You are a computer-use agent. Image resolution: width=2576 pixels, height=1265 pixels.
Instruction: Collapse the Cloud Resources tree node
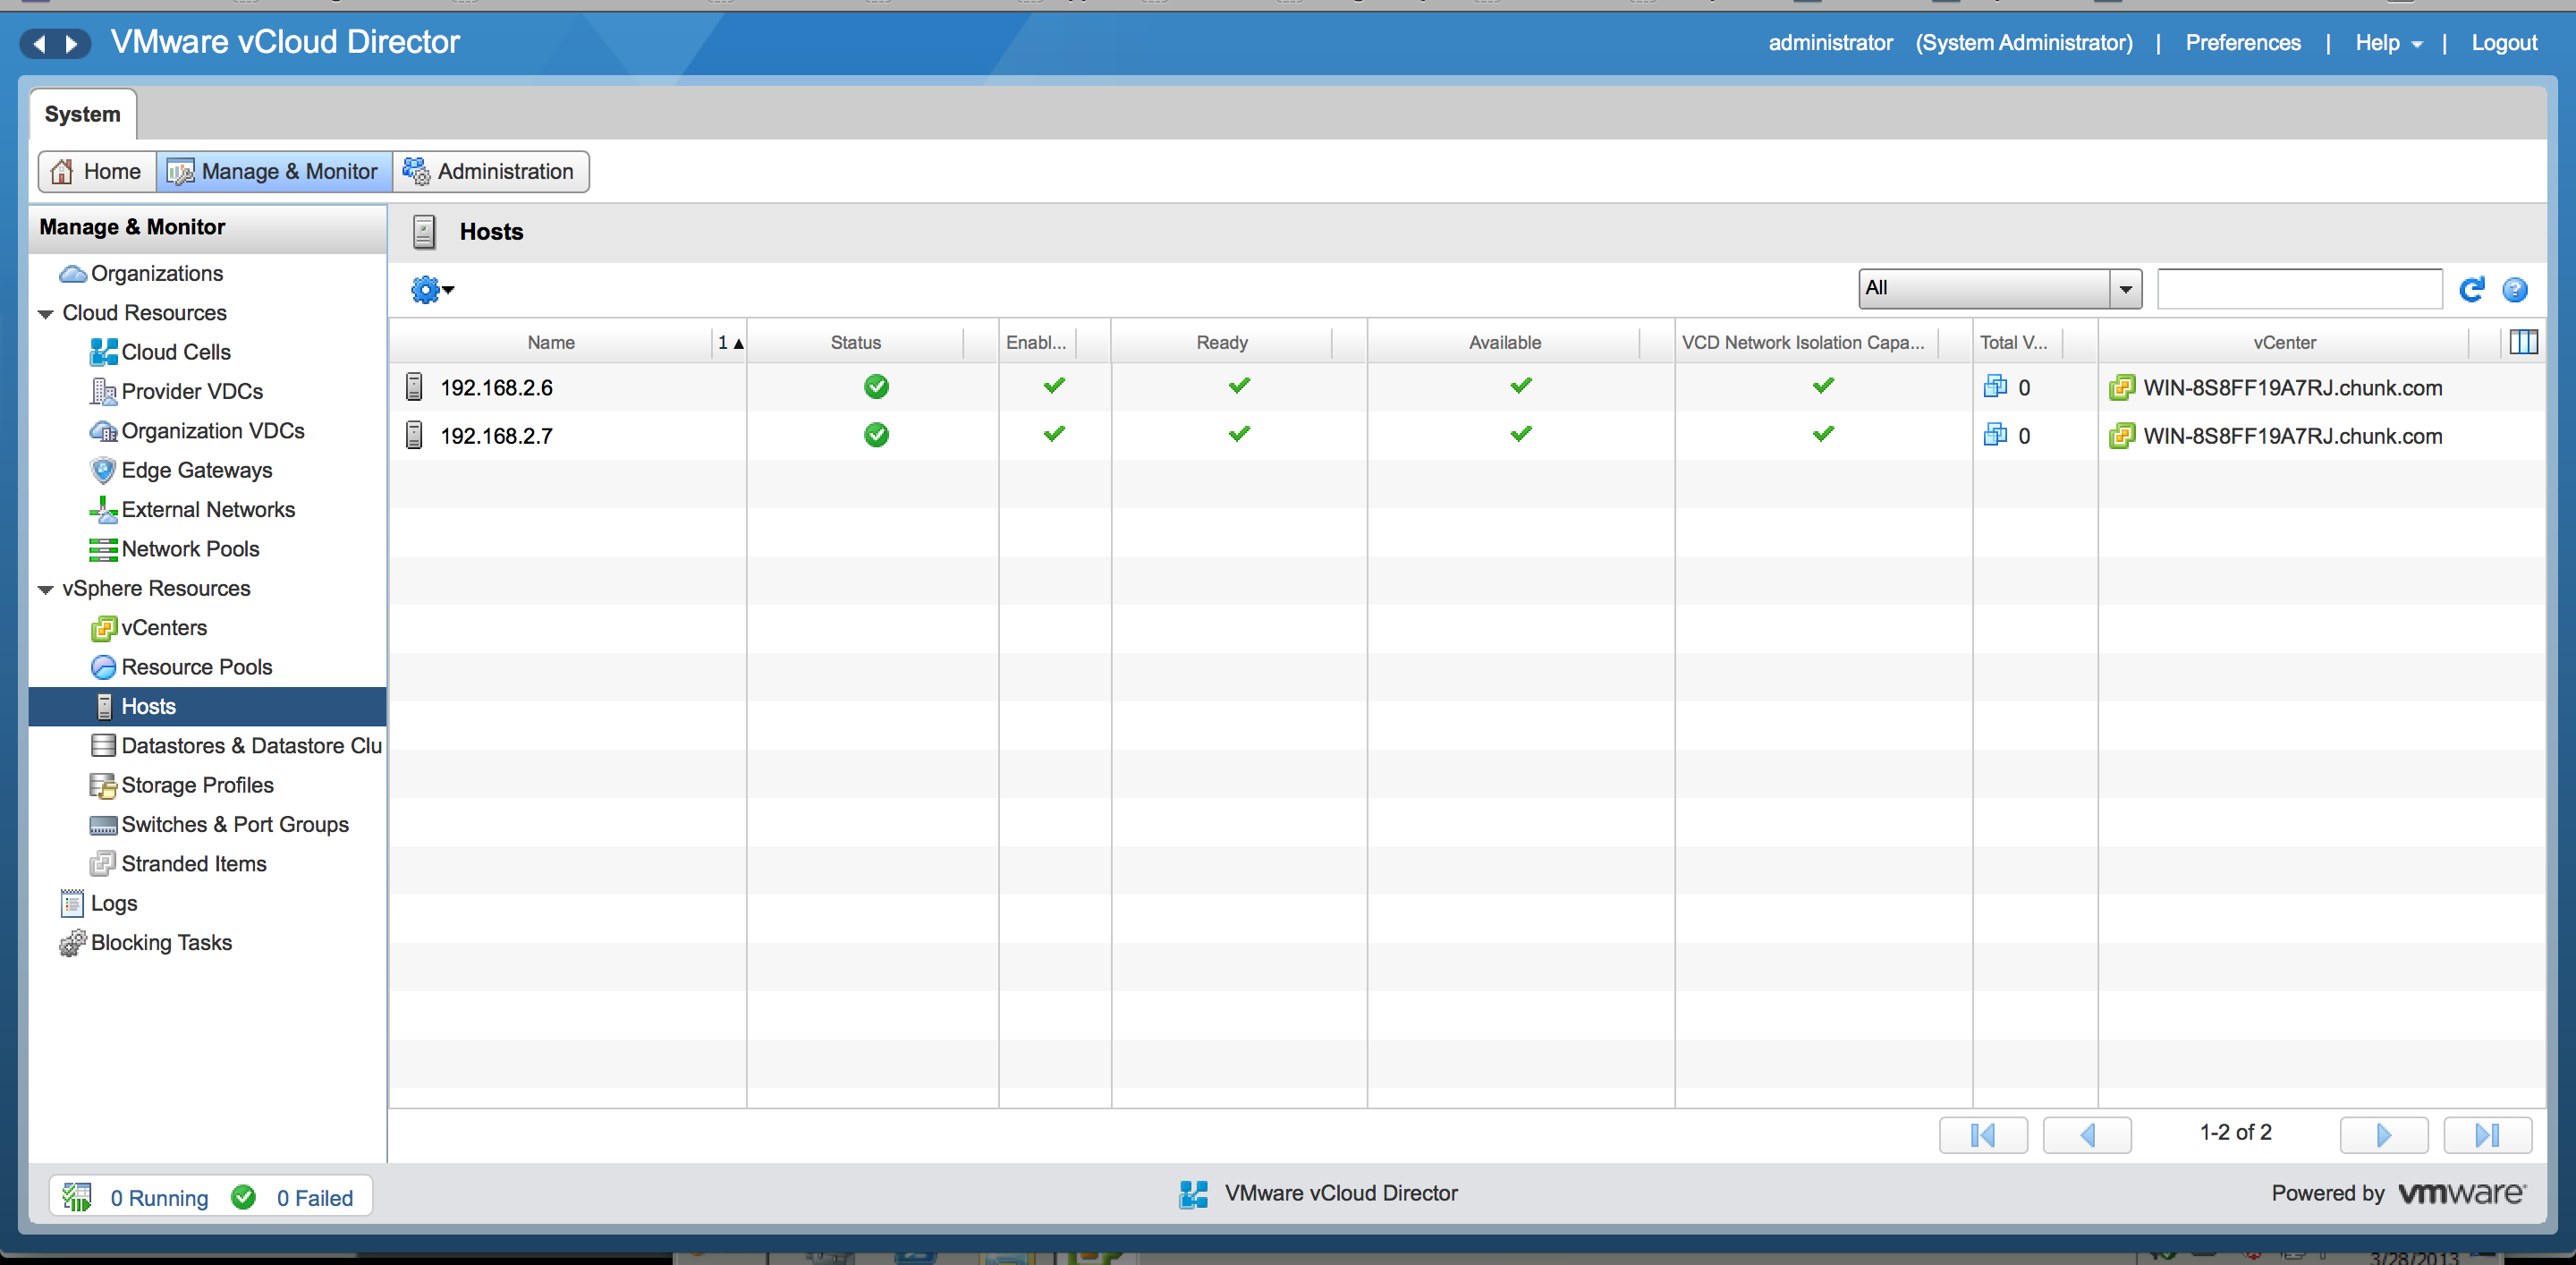point(46,314)
